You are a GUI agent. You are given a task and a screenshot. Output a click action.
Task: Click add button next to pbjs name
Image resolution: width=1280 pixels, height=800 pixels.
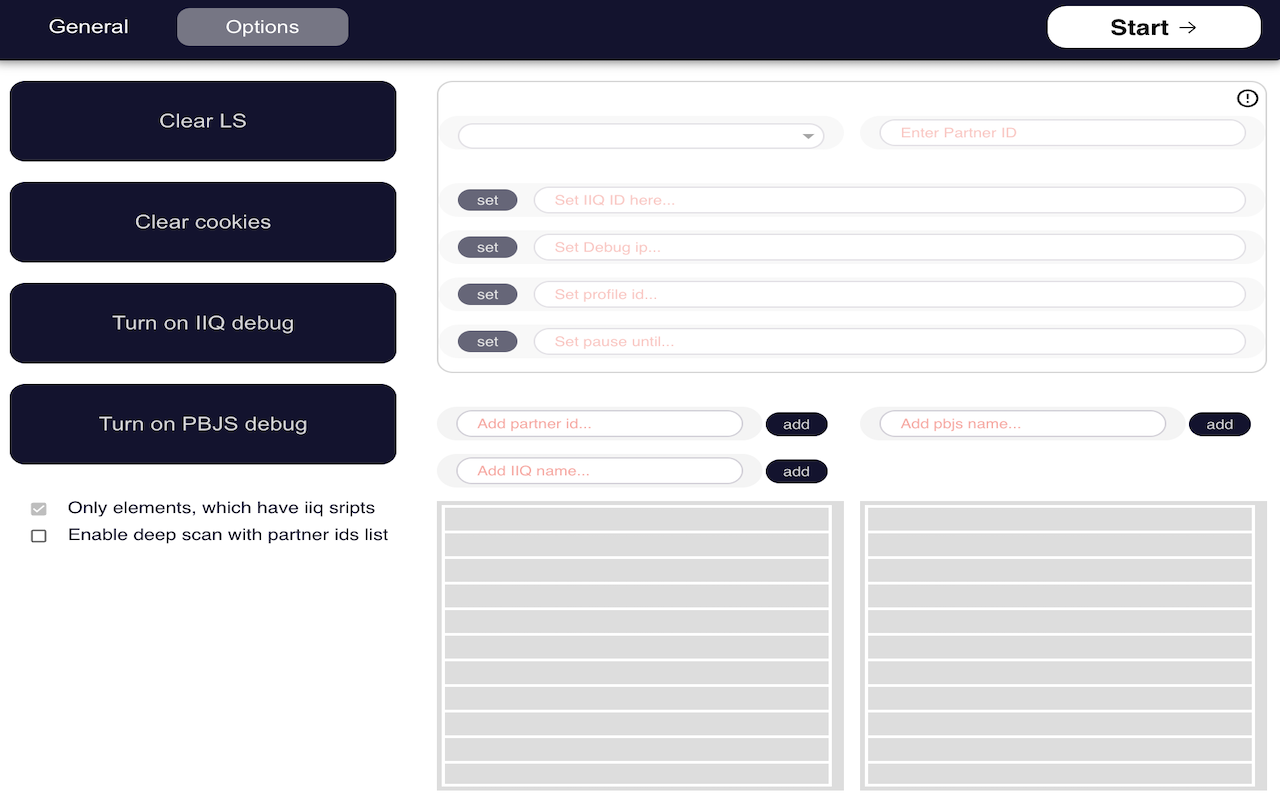click(x=1220, y=424)
